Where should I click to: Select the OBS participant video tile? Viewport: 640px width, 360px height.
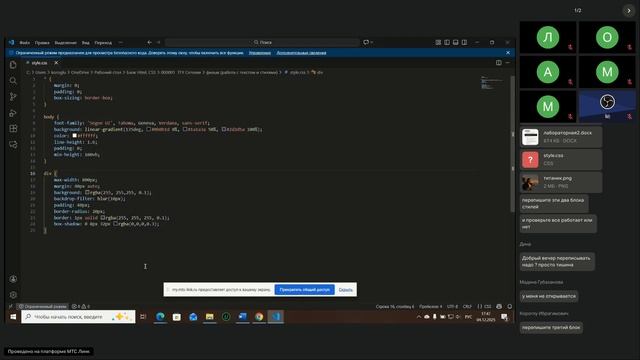tap(607, 106)
